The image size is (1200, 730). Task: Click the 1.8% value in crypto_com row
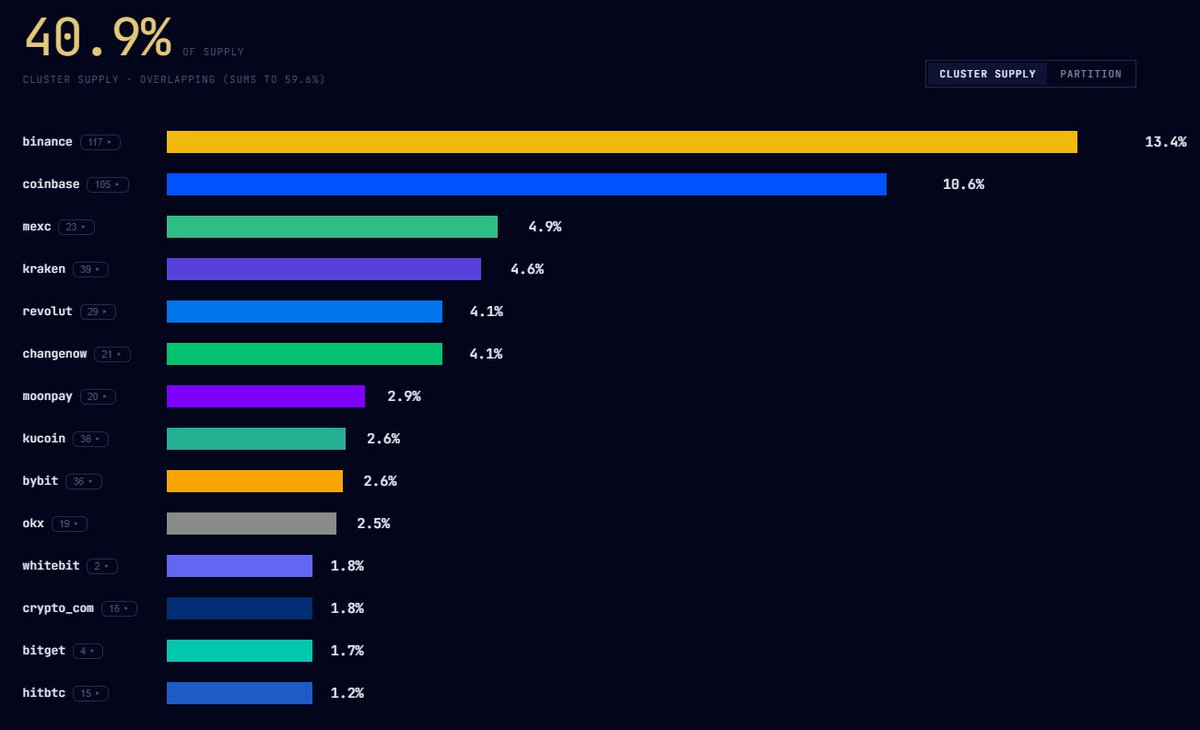[x=347, y=608]
